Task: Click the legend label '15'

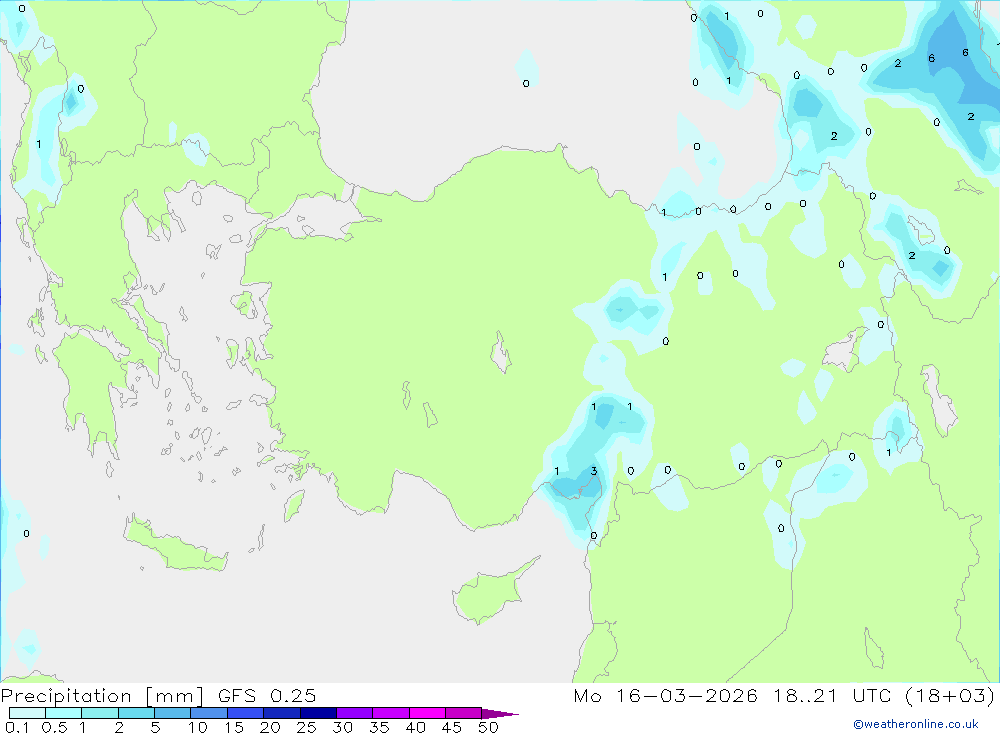Action: pyautogui.click(x=234, y=727)
